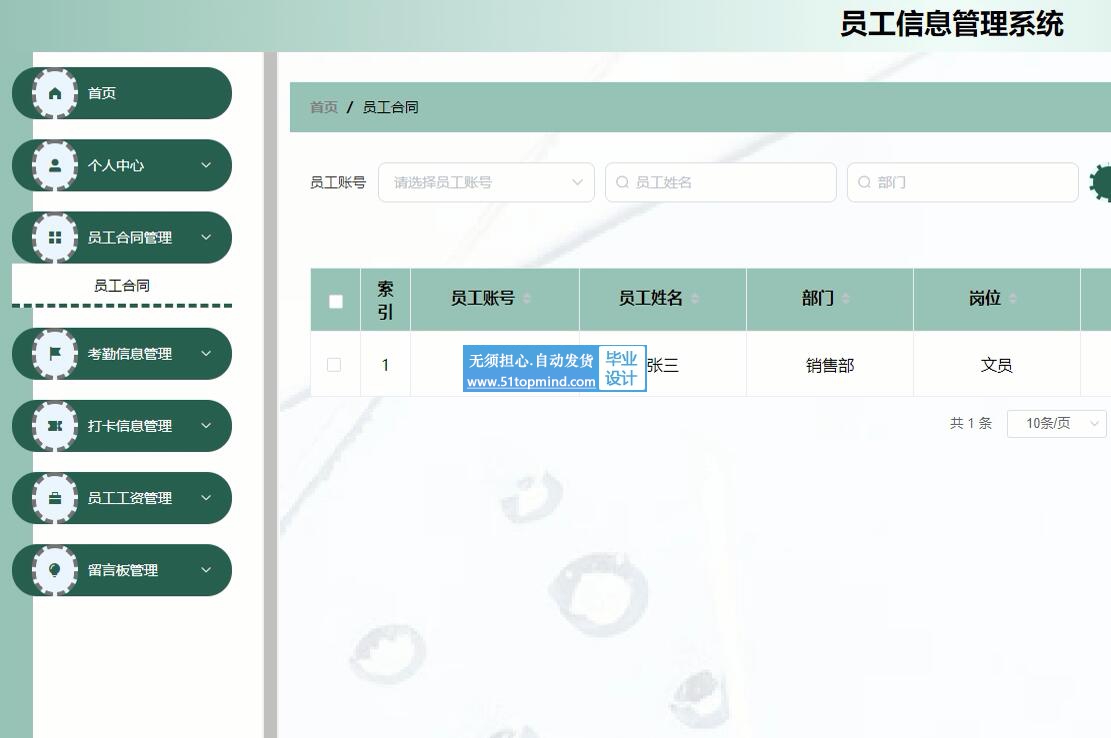Open the 留言板管理 menu label
Image resolution: width=1111 pixels, height=738 pixels.
pos(123,570)
